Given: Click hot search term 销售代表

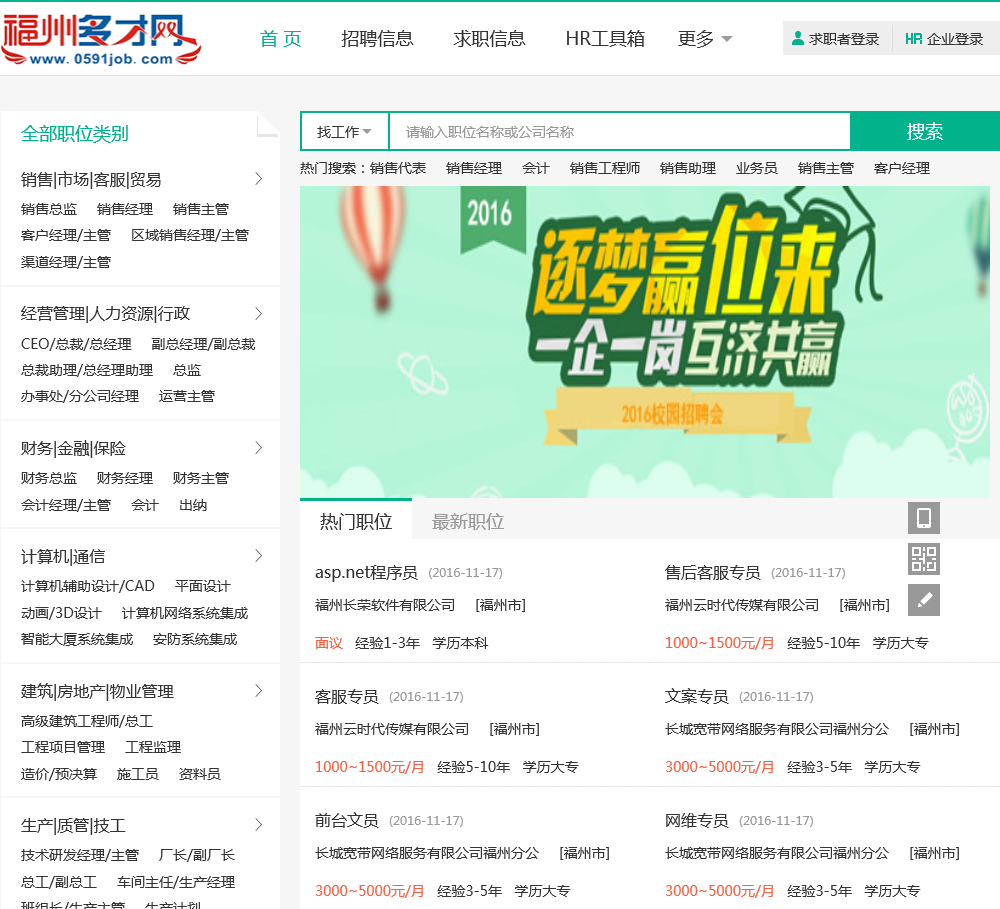Looking at the screenshot, I should [398, 168].
